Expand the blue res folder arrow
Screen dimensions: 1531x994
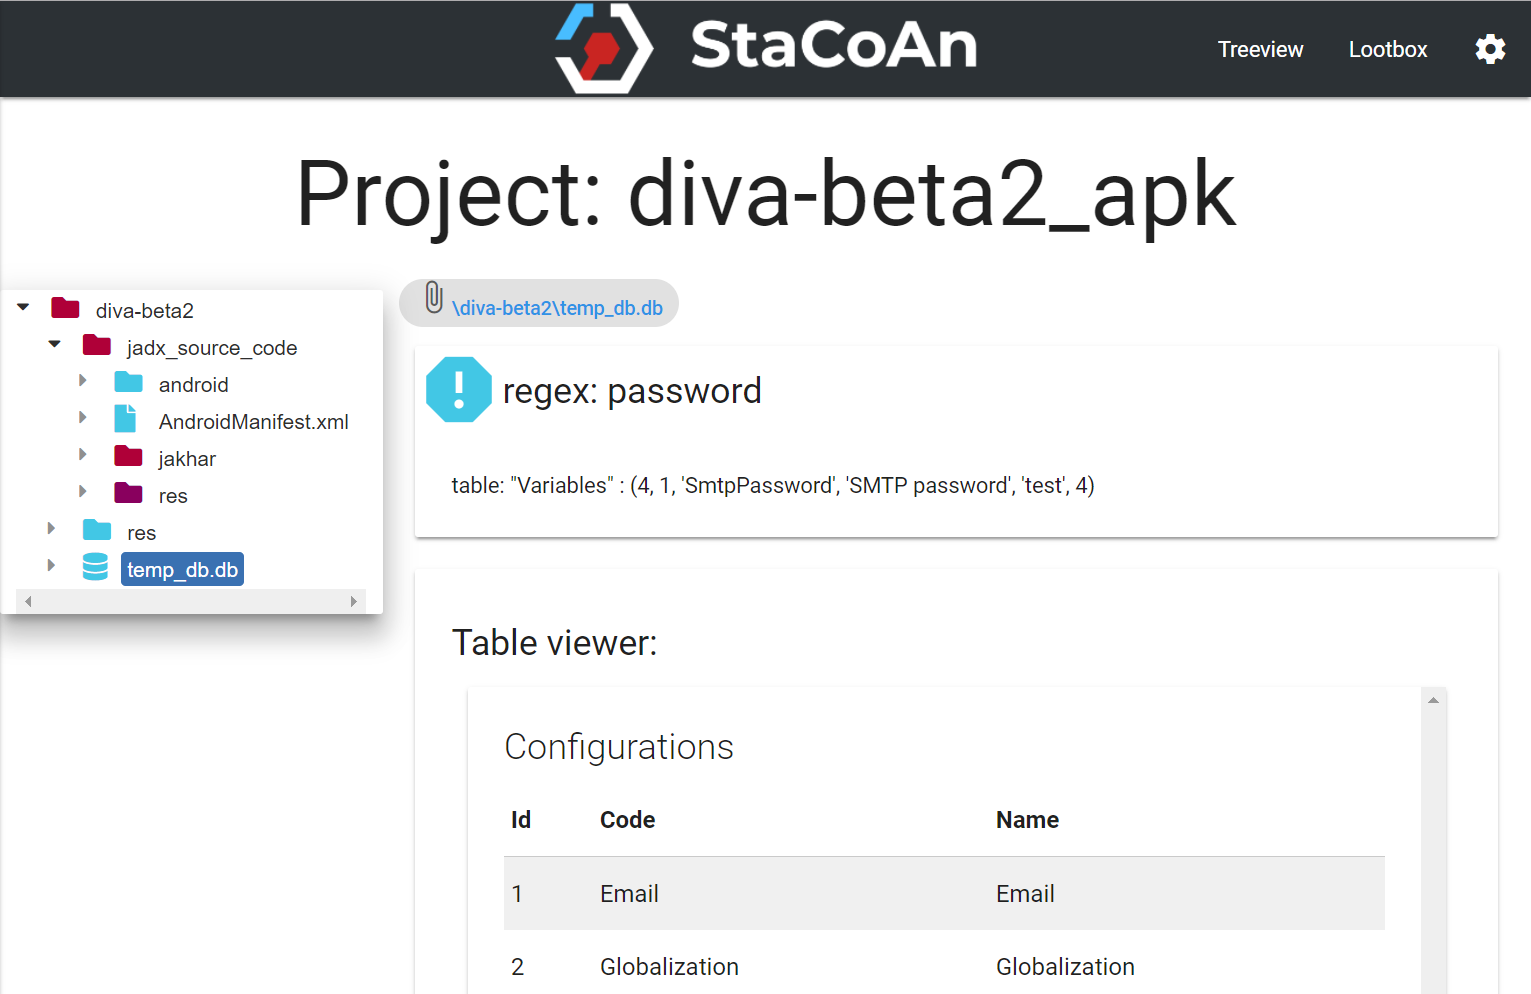click(x=51, y=529)
